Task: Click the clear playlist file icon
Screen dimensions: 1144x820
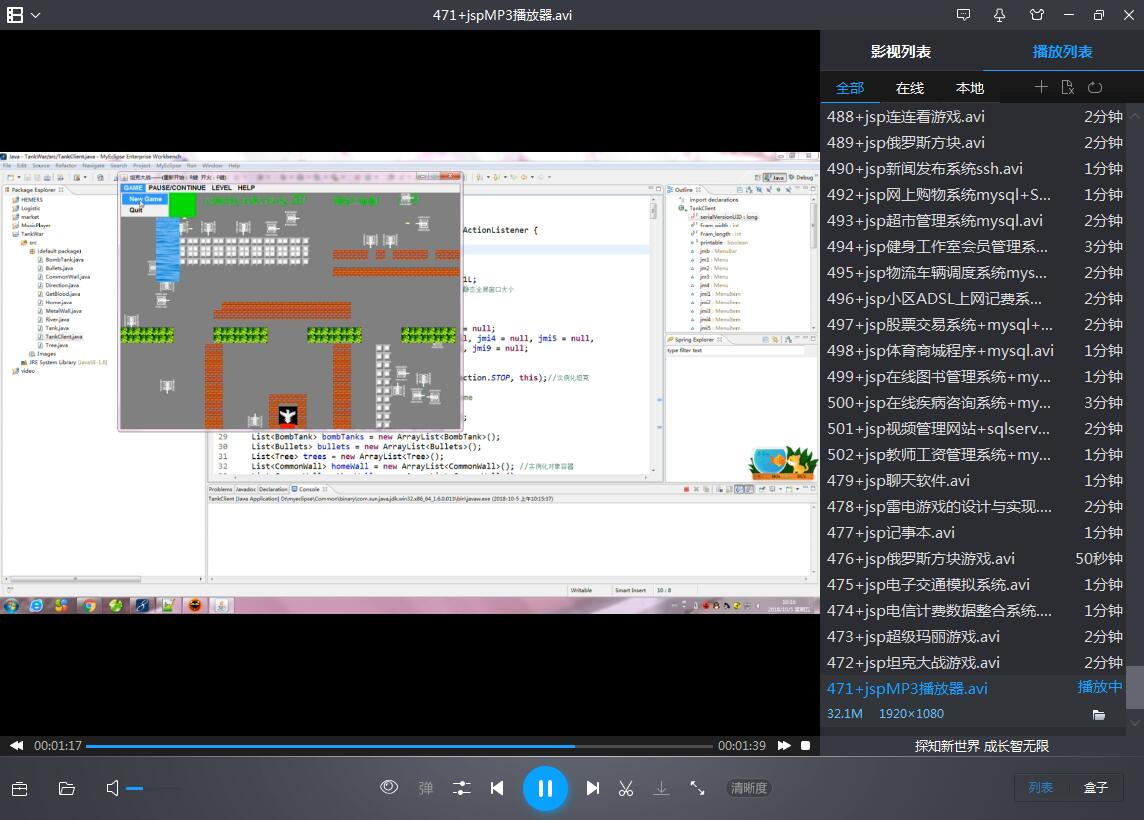Action: [1067, 88]
